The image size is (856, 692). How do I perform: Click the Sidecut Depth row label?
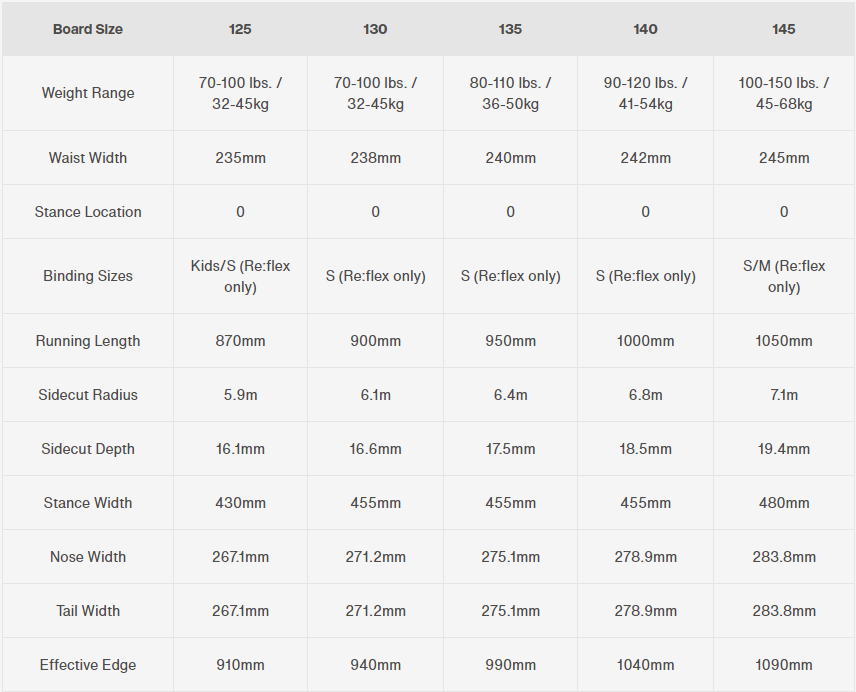88,449
